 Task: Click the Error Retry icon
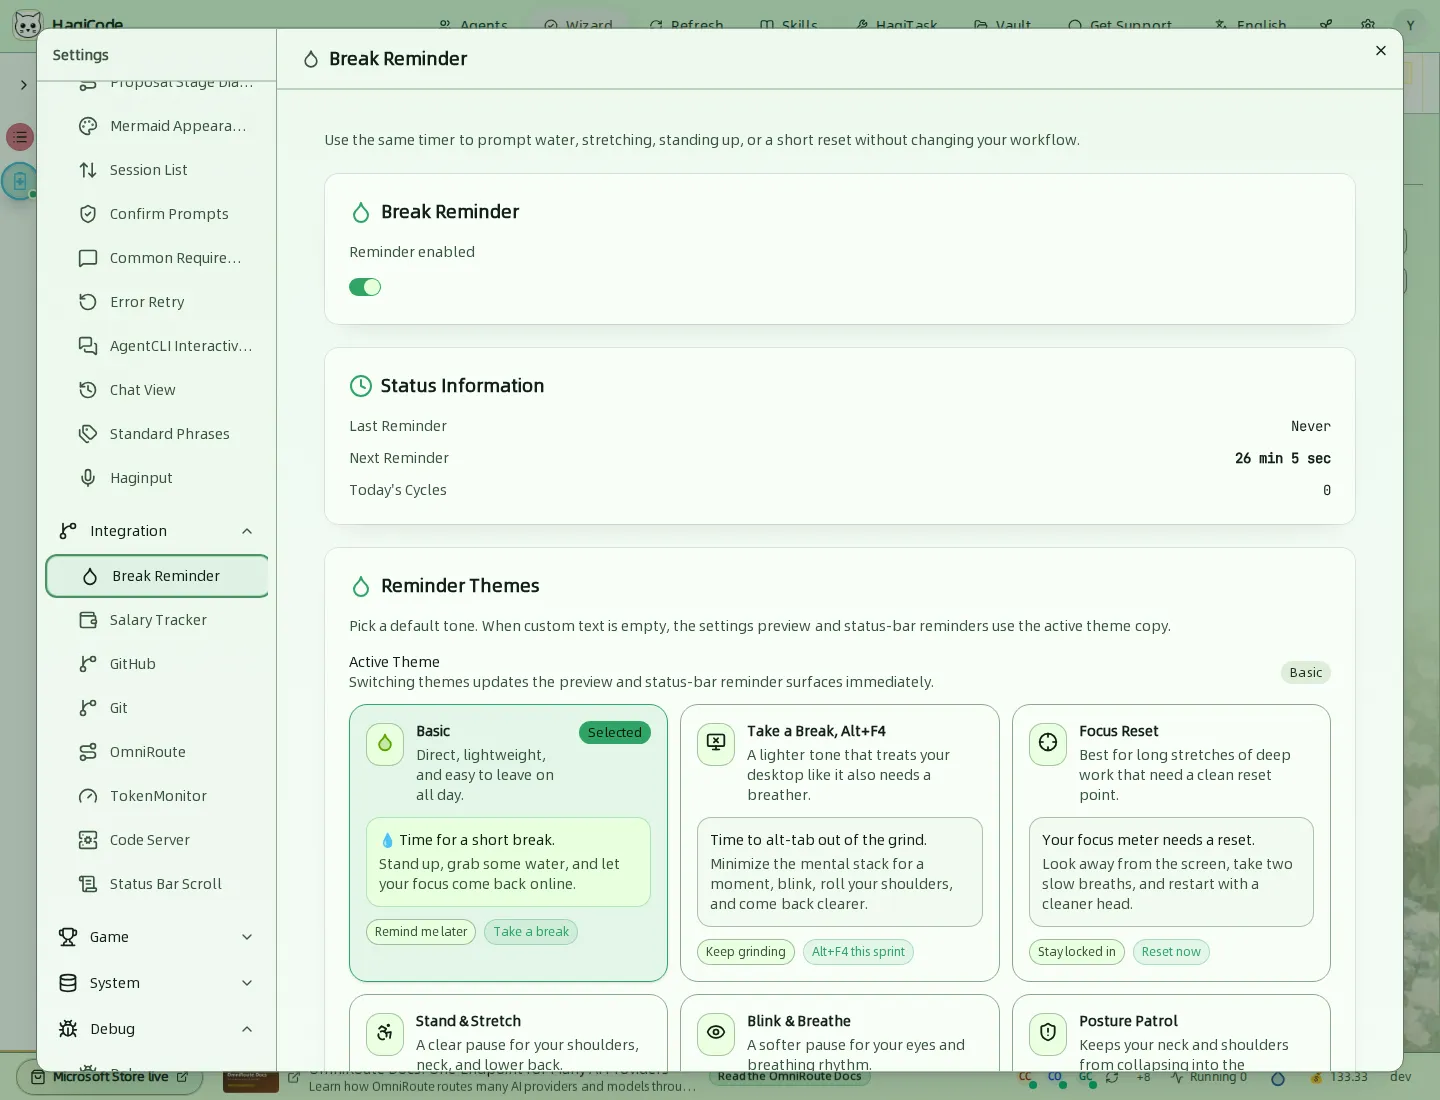tap(88, 302)
